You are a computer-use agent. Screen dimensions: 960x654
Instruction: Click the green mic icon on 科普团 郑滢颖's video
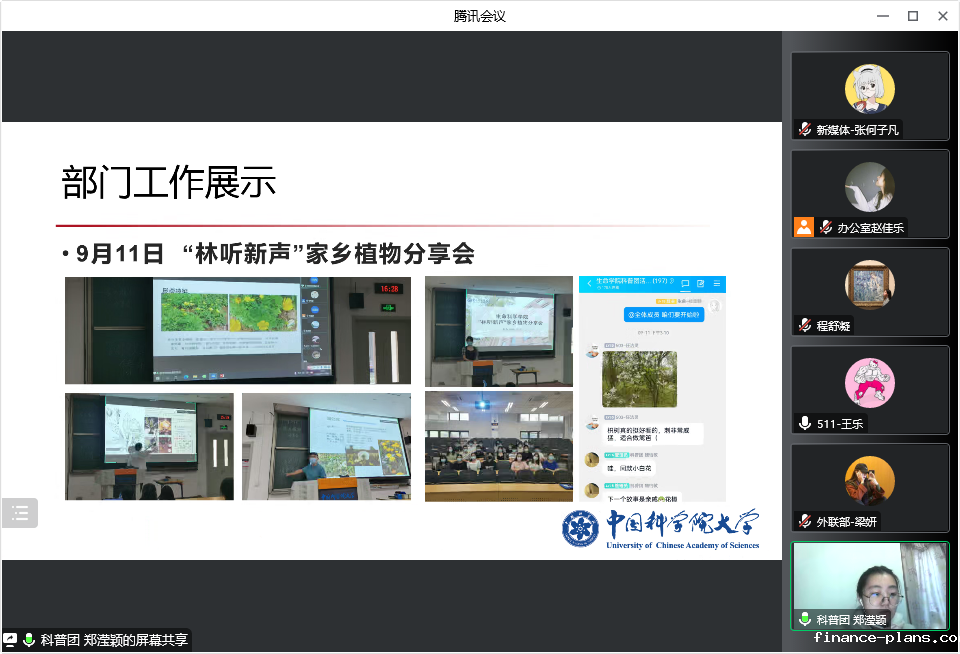[x=805, y=619]
